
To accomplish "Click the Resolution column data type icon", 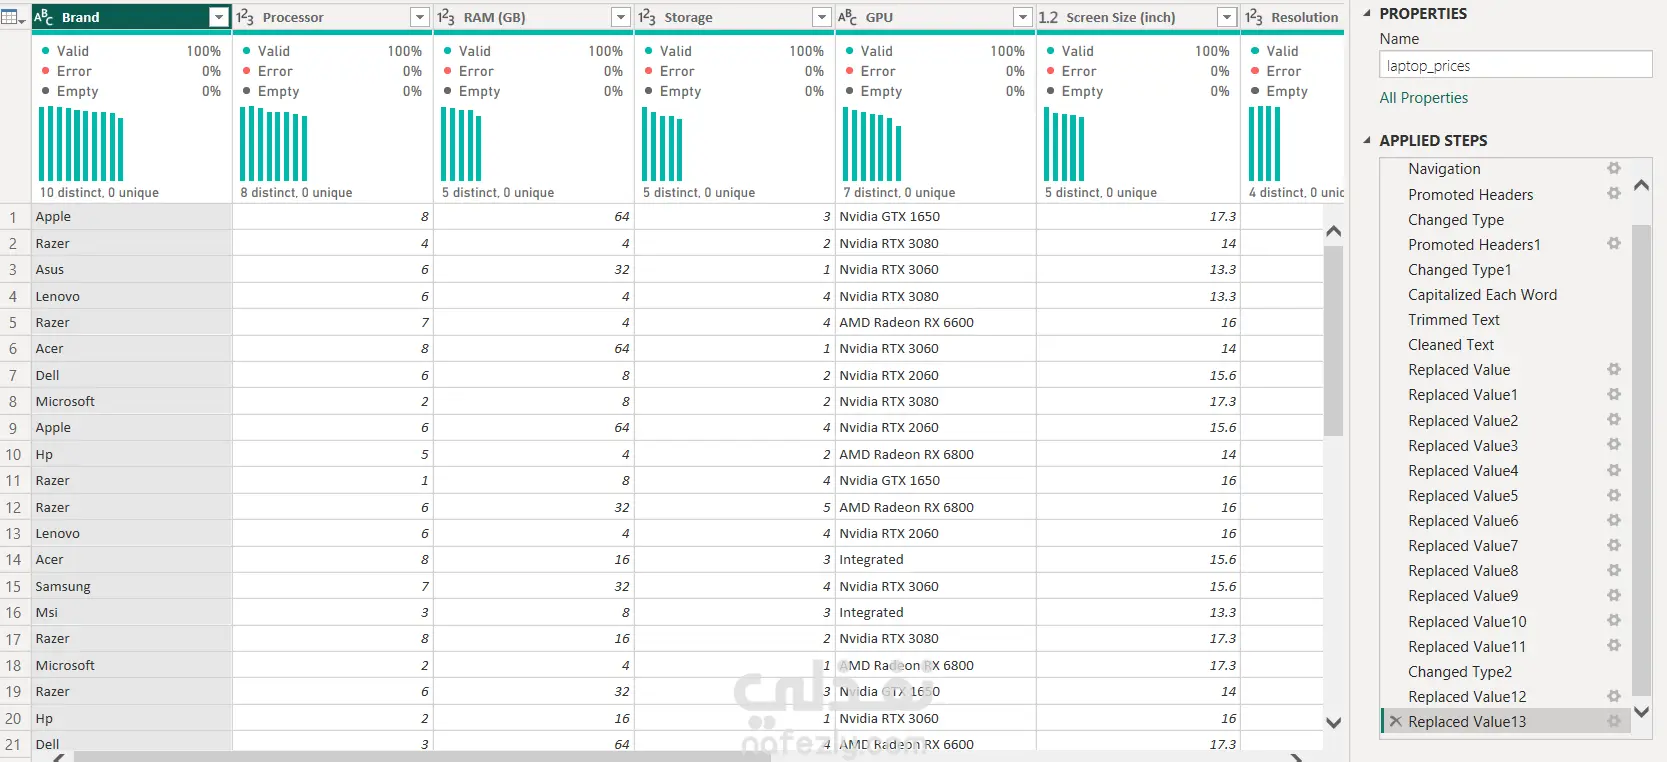I will 1254,17.
